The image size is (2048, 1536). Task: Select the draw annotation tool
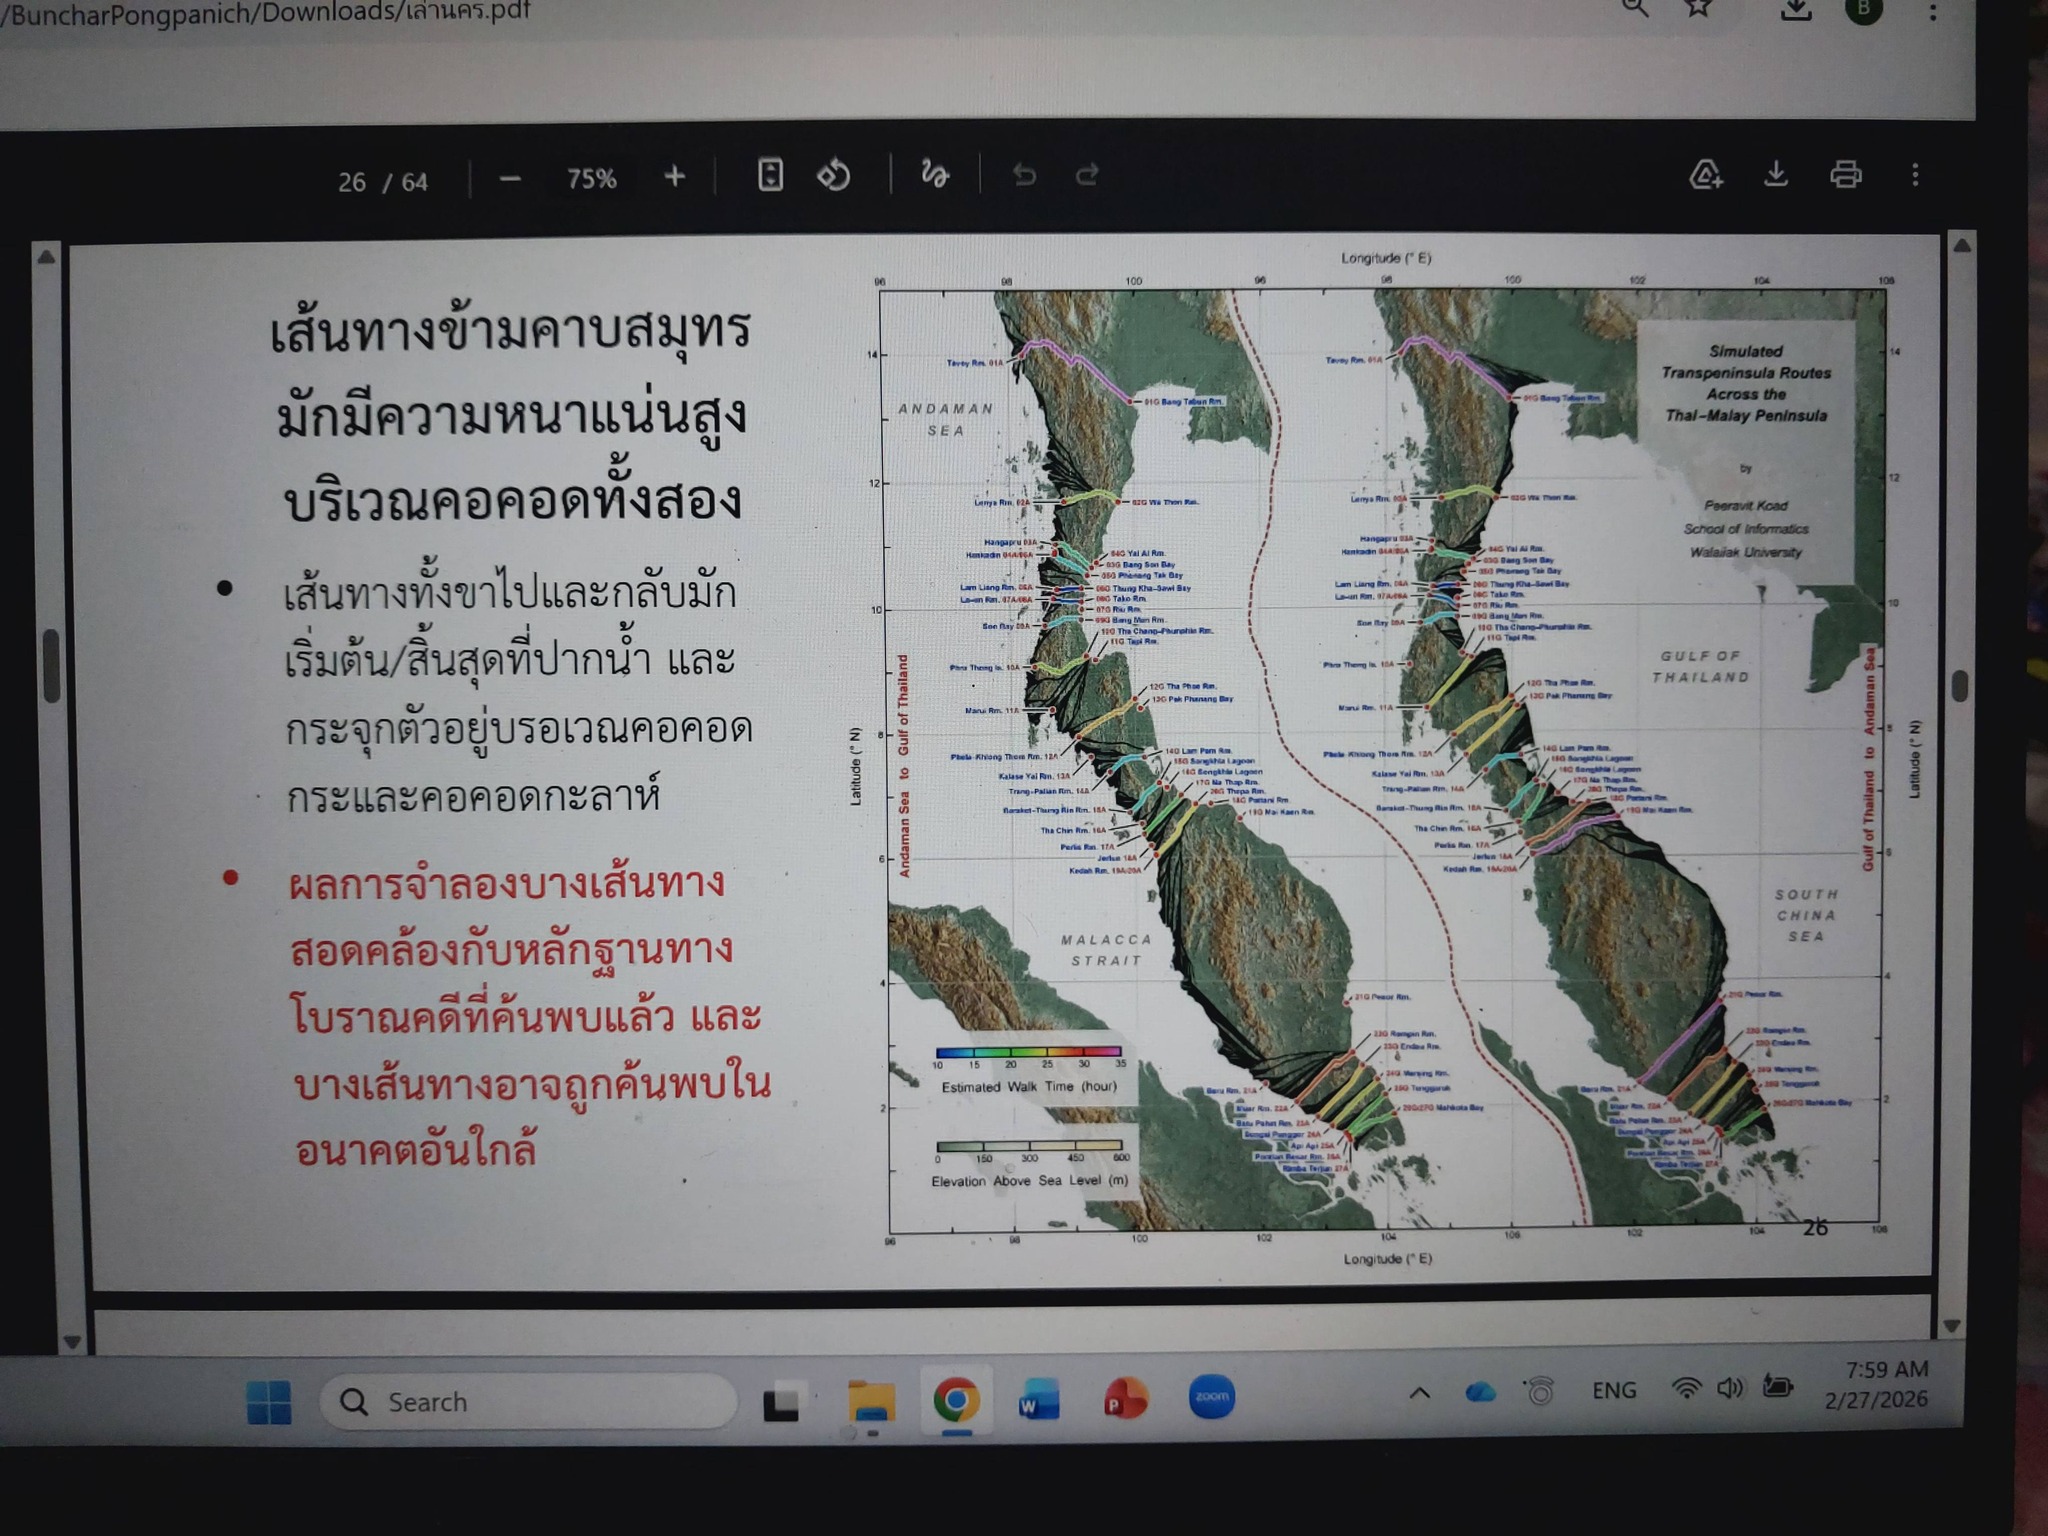934,174
